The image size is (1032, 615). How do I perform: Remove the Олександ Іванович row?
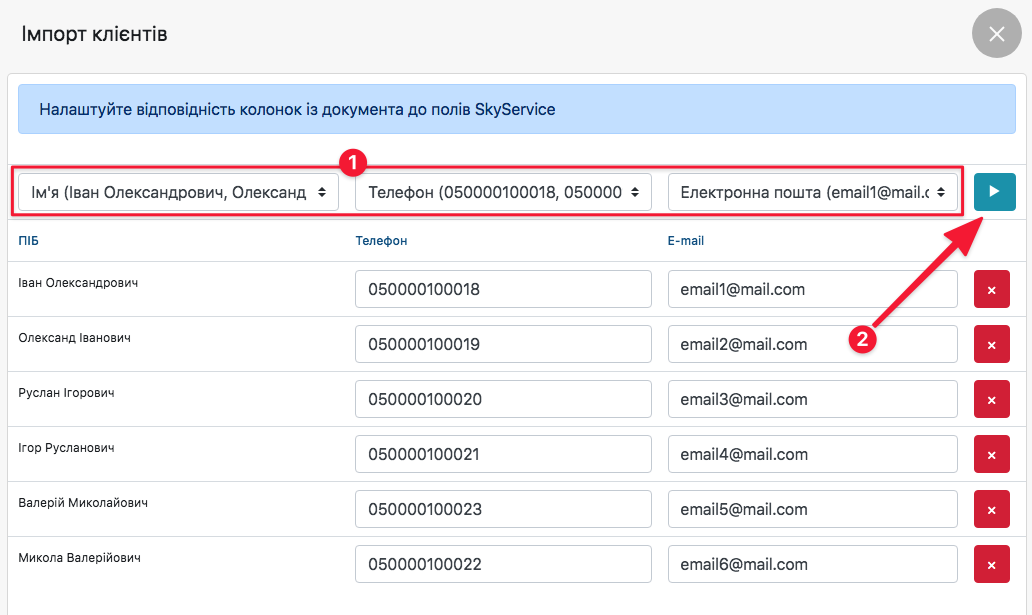click(x=991, y=345)
